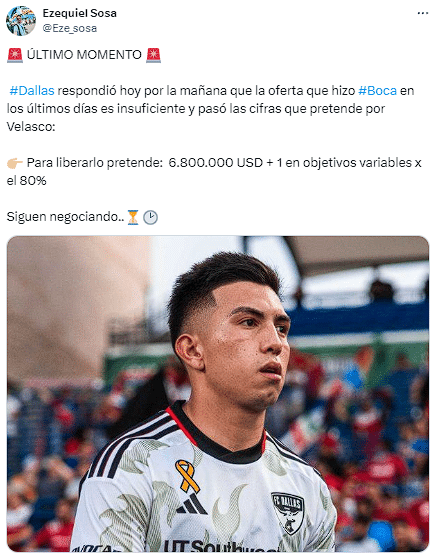Screen dimensions: 433x558
Task: Click the word Velasco in the tweet
Action: [31, 127]
